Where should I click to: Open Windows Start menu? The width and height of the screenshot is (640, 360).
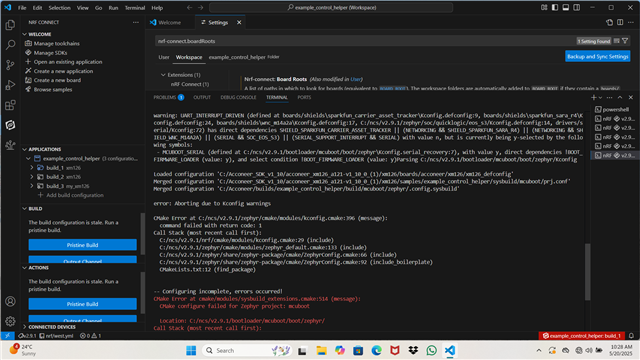(191, 351)
